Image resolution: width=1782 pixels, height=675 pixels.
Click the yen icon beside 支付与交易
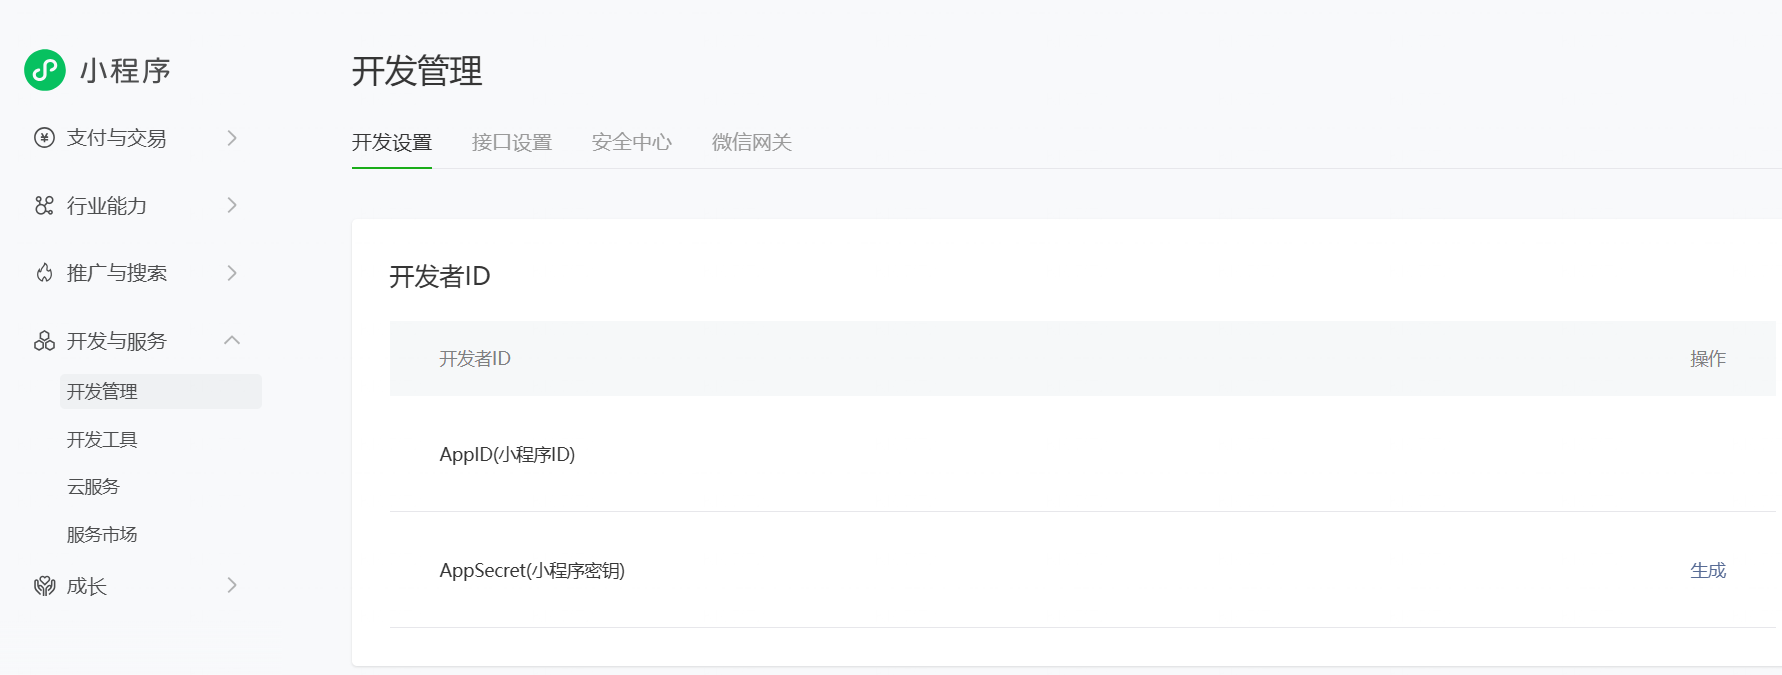(x=44, y=138)
